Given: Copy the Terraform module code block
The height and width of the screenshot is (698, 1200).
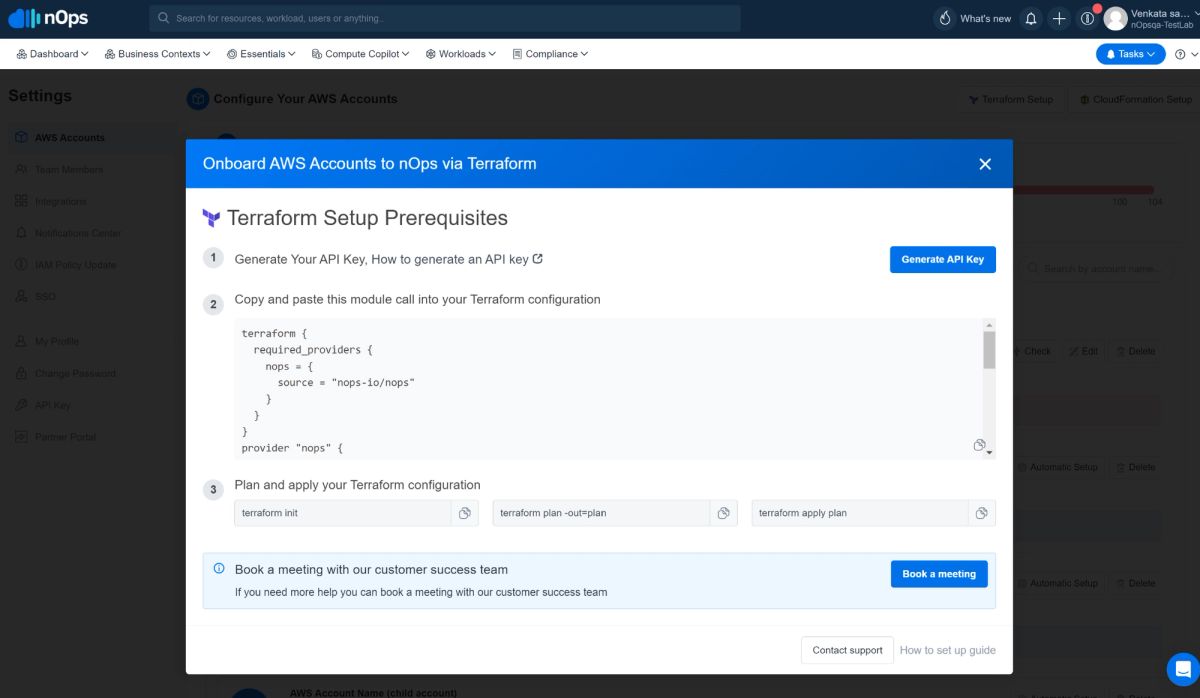Looking at the screenshot, I should click(x=980, y=445).
